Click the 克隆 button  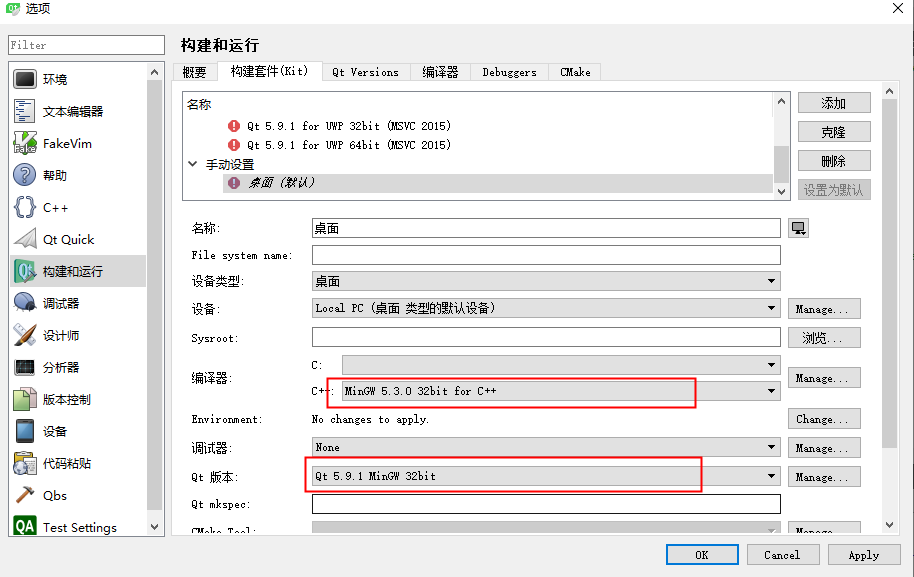[x=834, y=132]
